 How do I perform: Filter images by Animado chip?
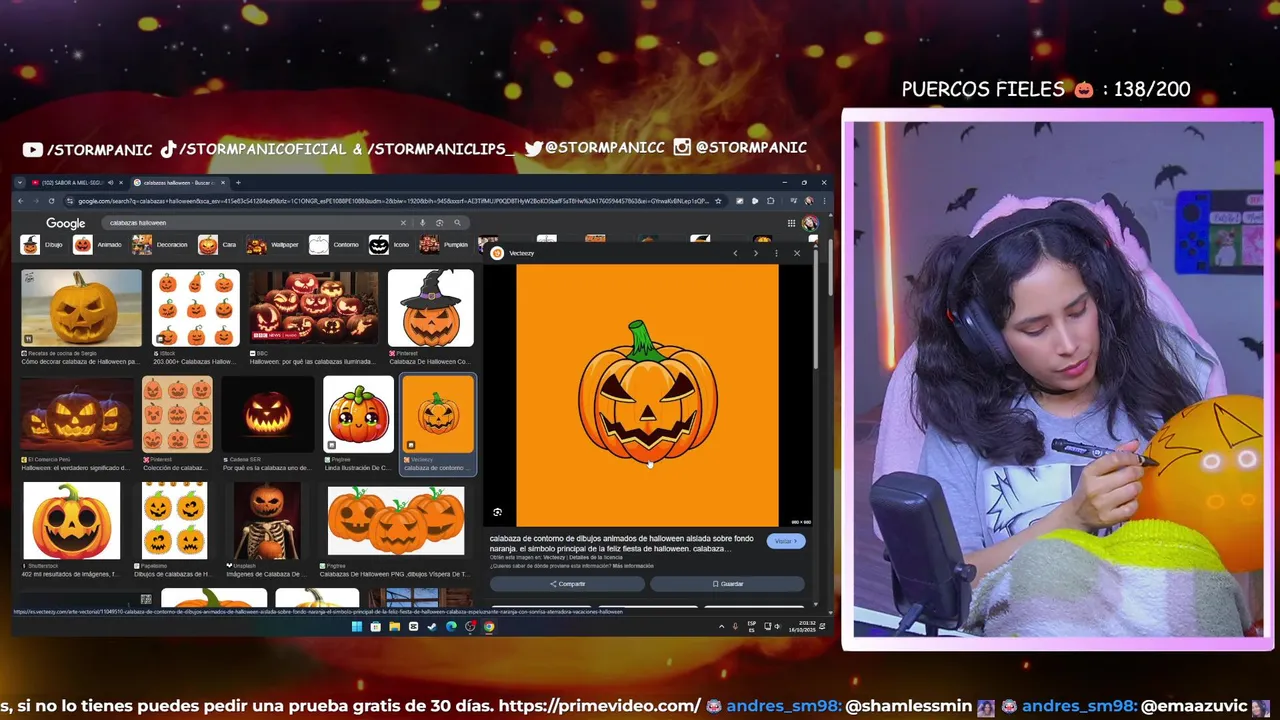(99, 244)
